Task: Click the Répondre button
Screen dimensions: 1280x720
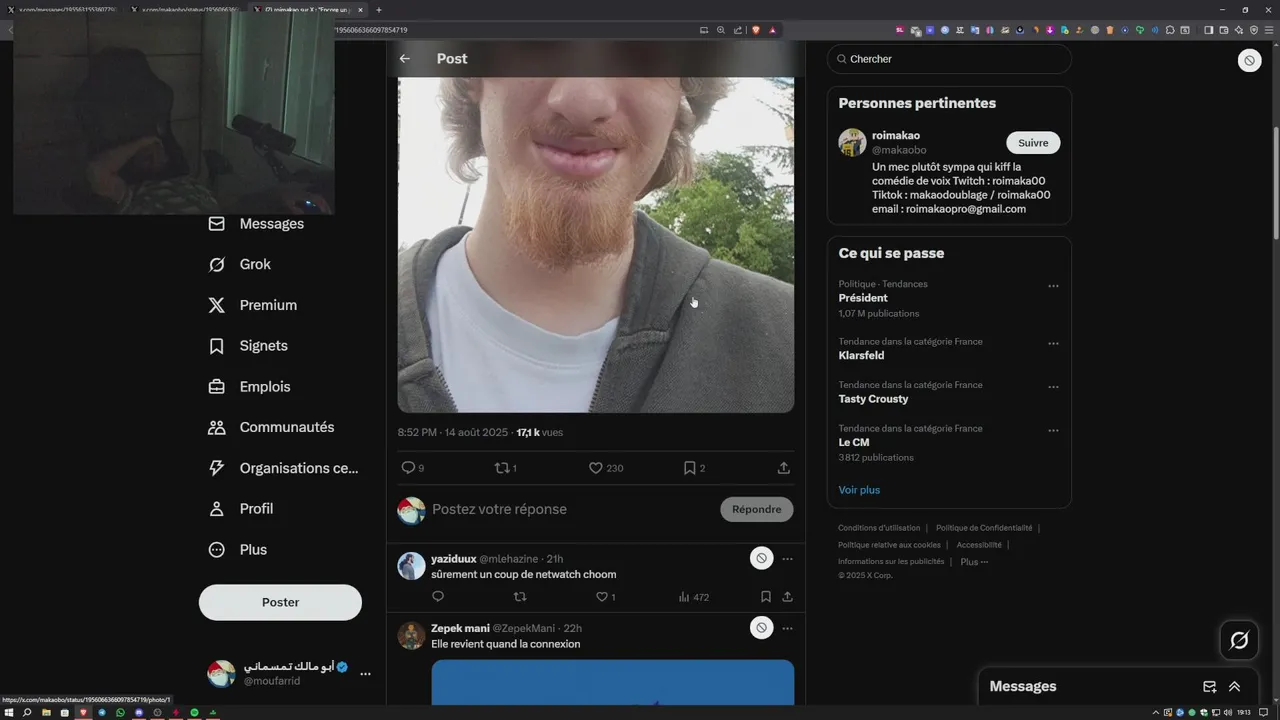Action: (x=756, y=509)
